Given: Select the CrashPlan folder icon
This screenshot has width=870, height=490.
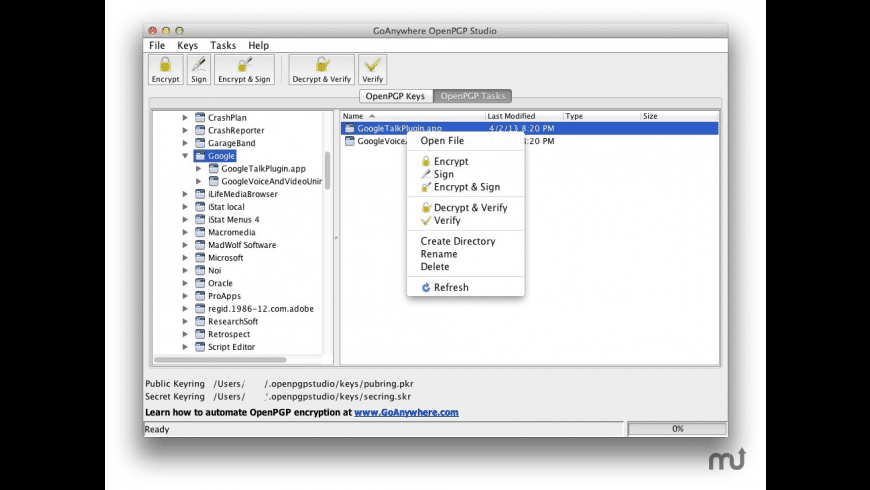Looking at the screenshot, I should [x=200, y=118].
